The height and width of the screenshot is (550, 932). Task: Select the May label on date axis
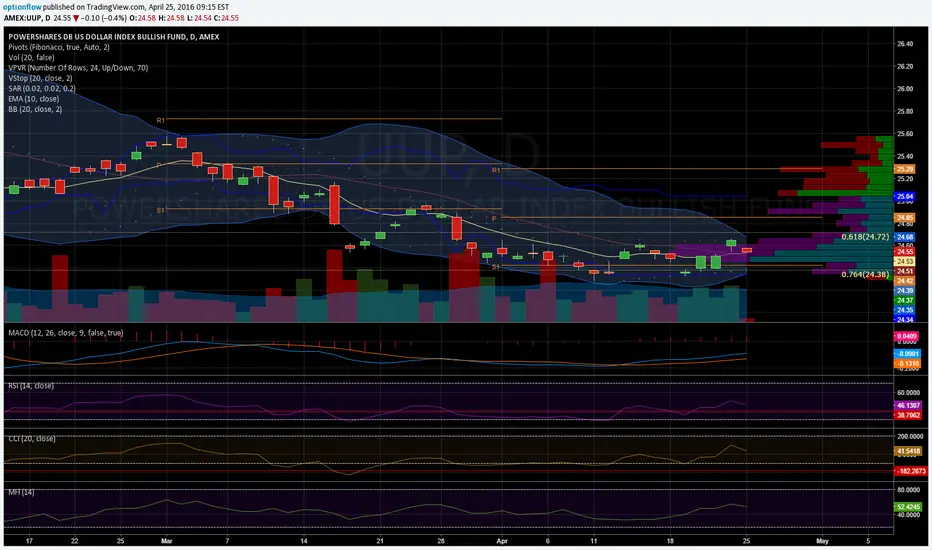point(823,541)
